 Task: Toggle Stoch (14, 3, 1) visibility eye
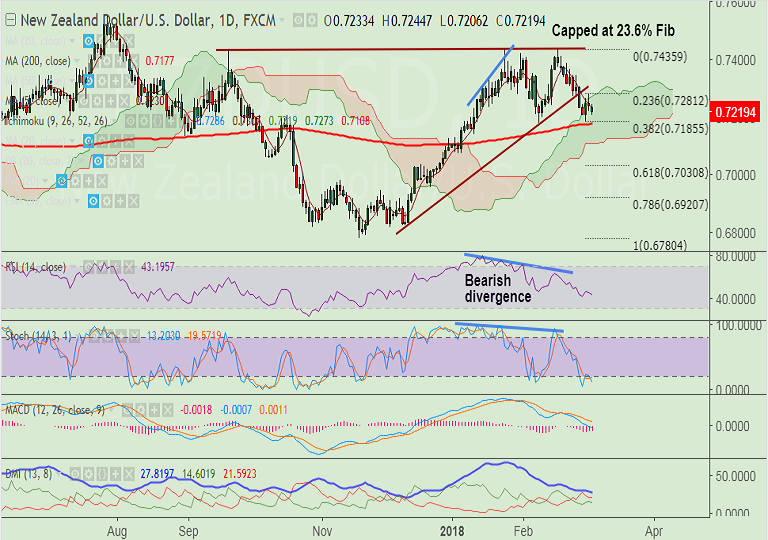(x=95, y=336)
